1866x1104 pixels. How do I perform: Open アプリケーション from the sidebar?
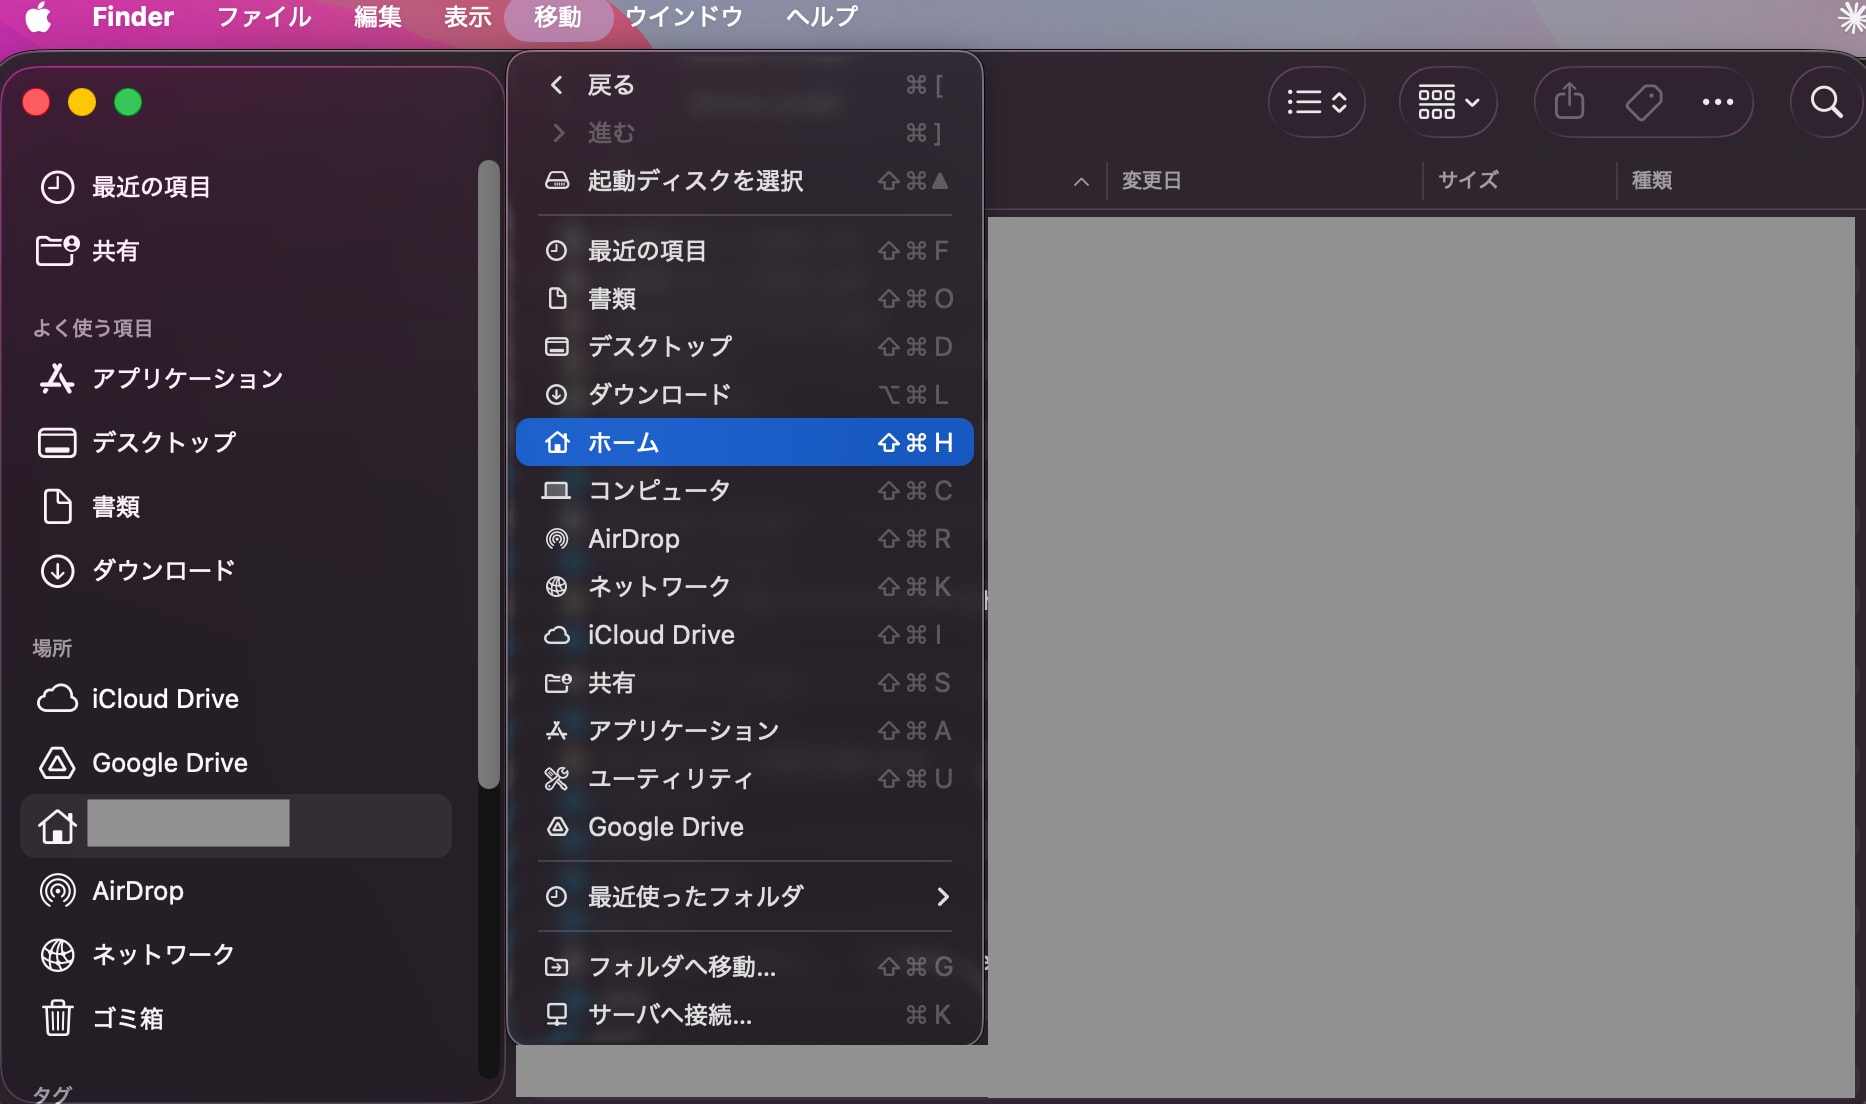(187, 379)
